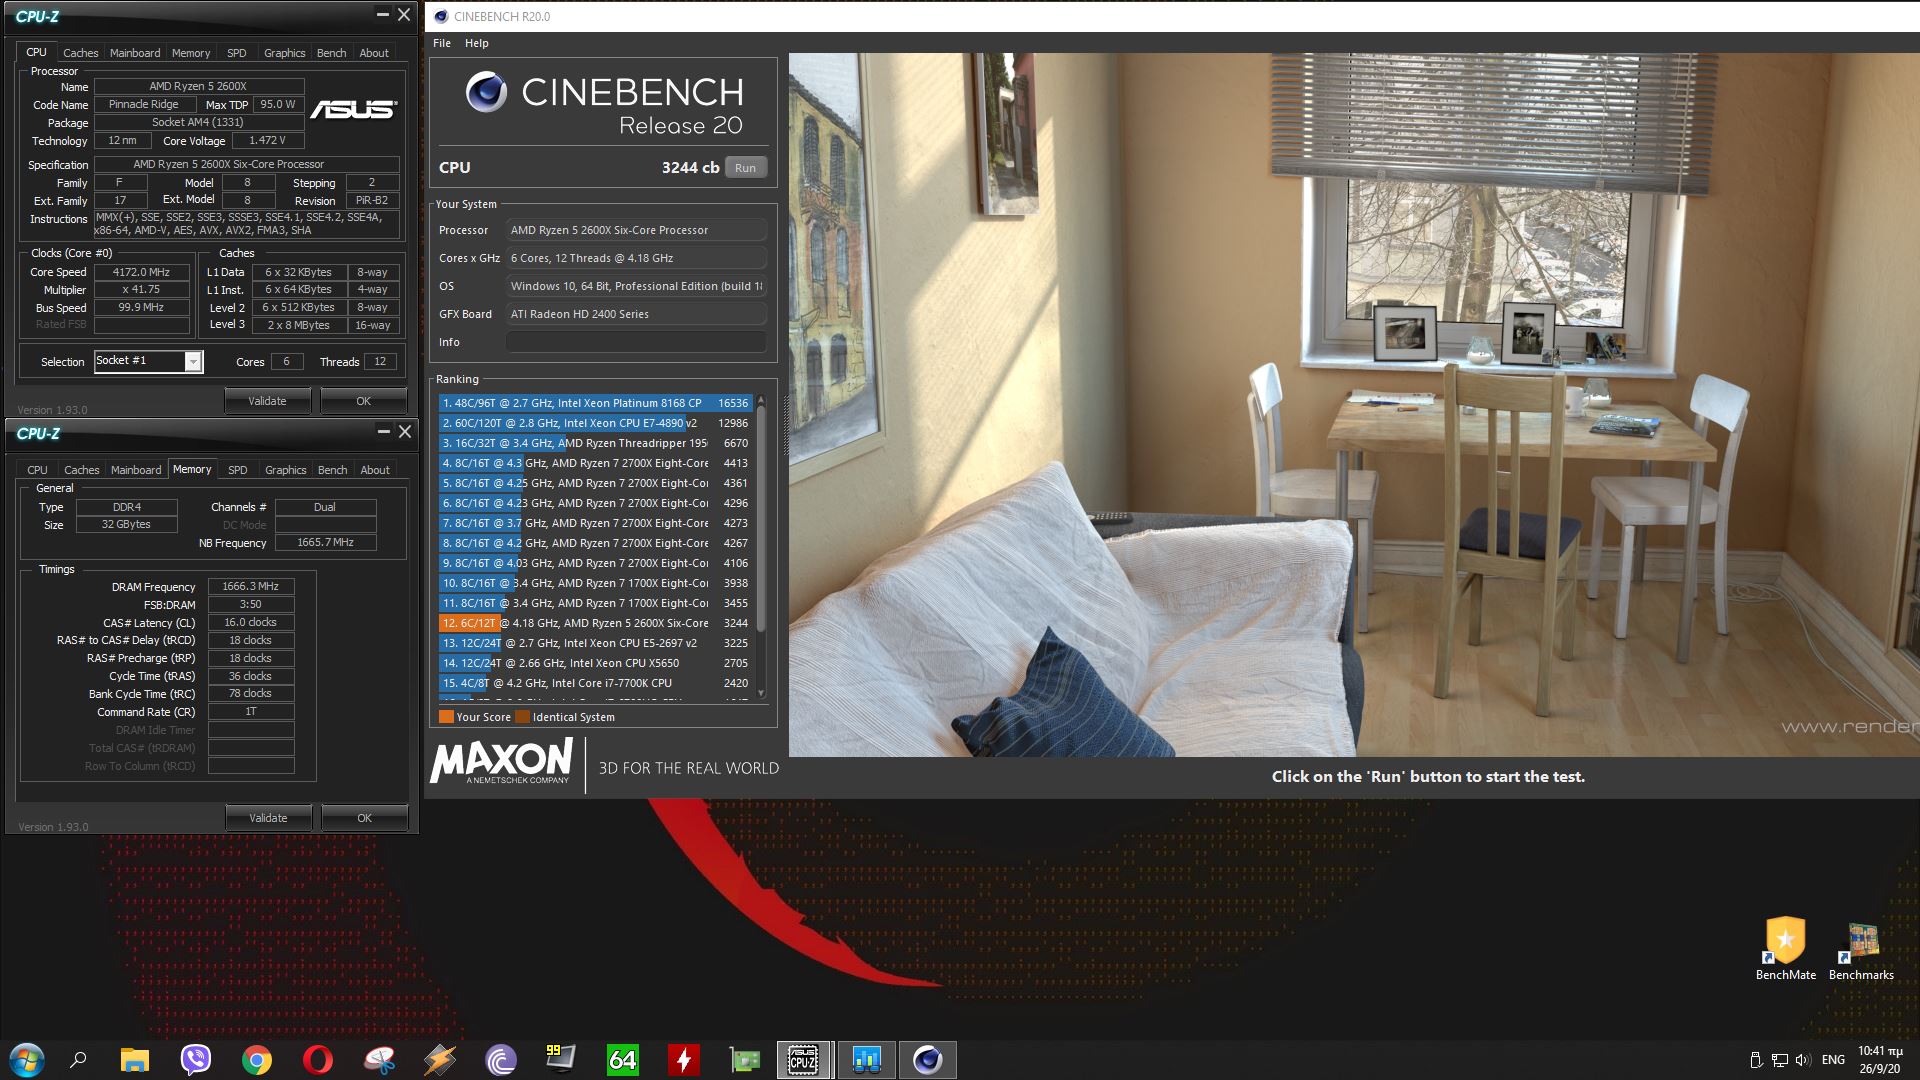Open About tab in top CPU-Z window
The image size is (1920, 1080).
(x=374, y=53)
